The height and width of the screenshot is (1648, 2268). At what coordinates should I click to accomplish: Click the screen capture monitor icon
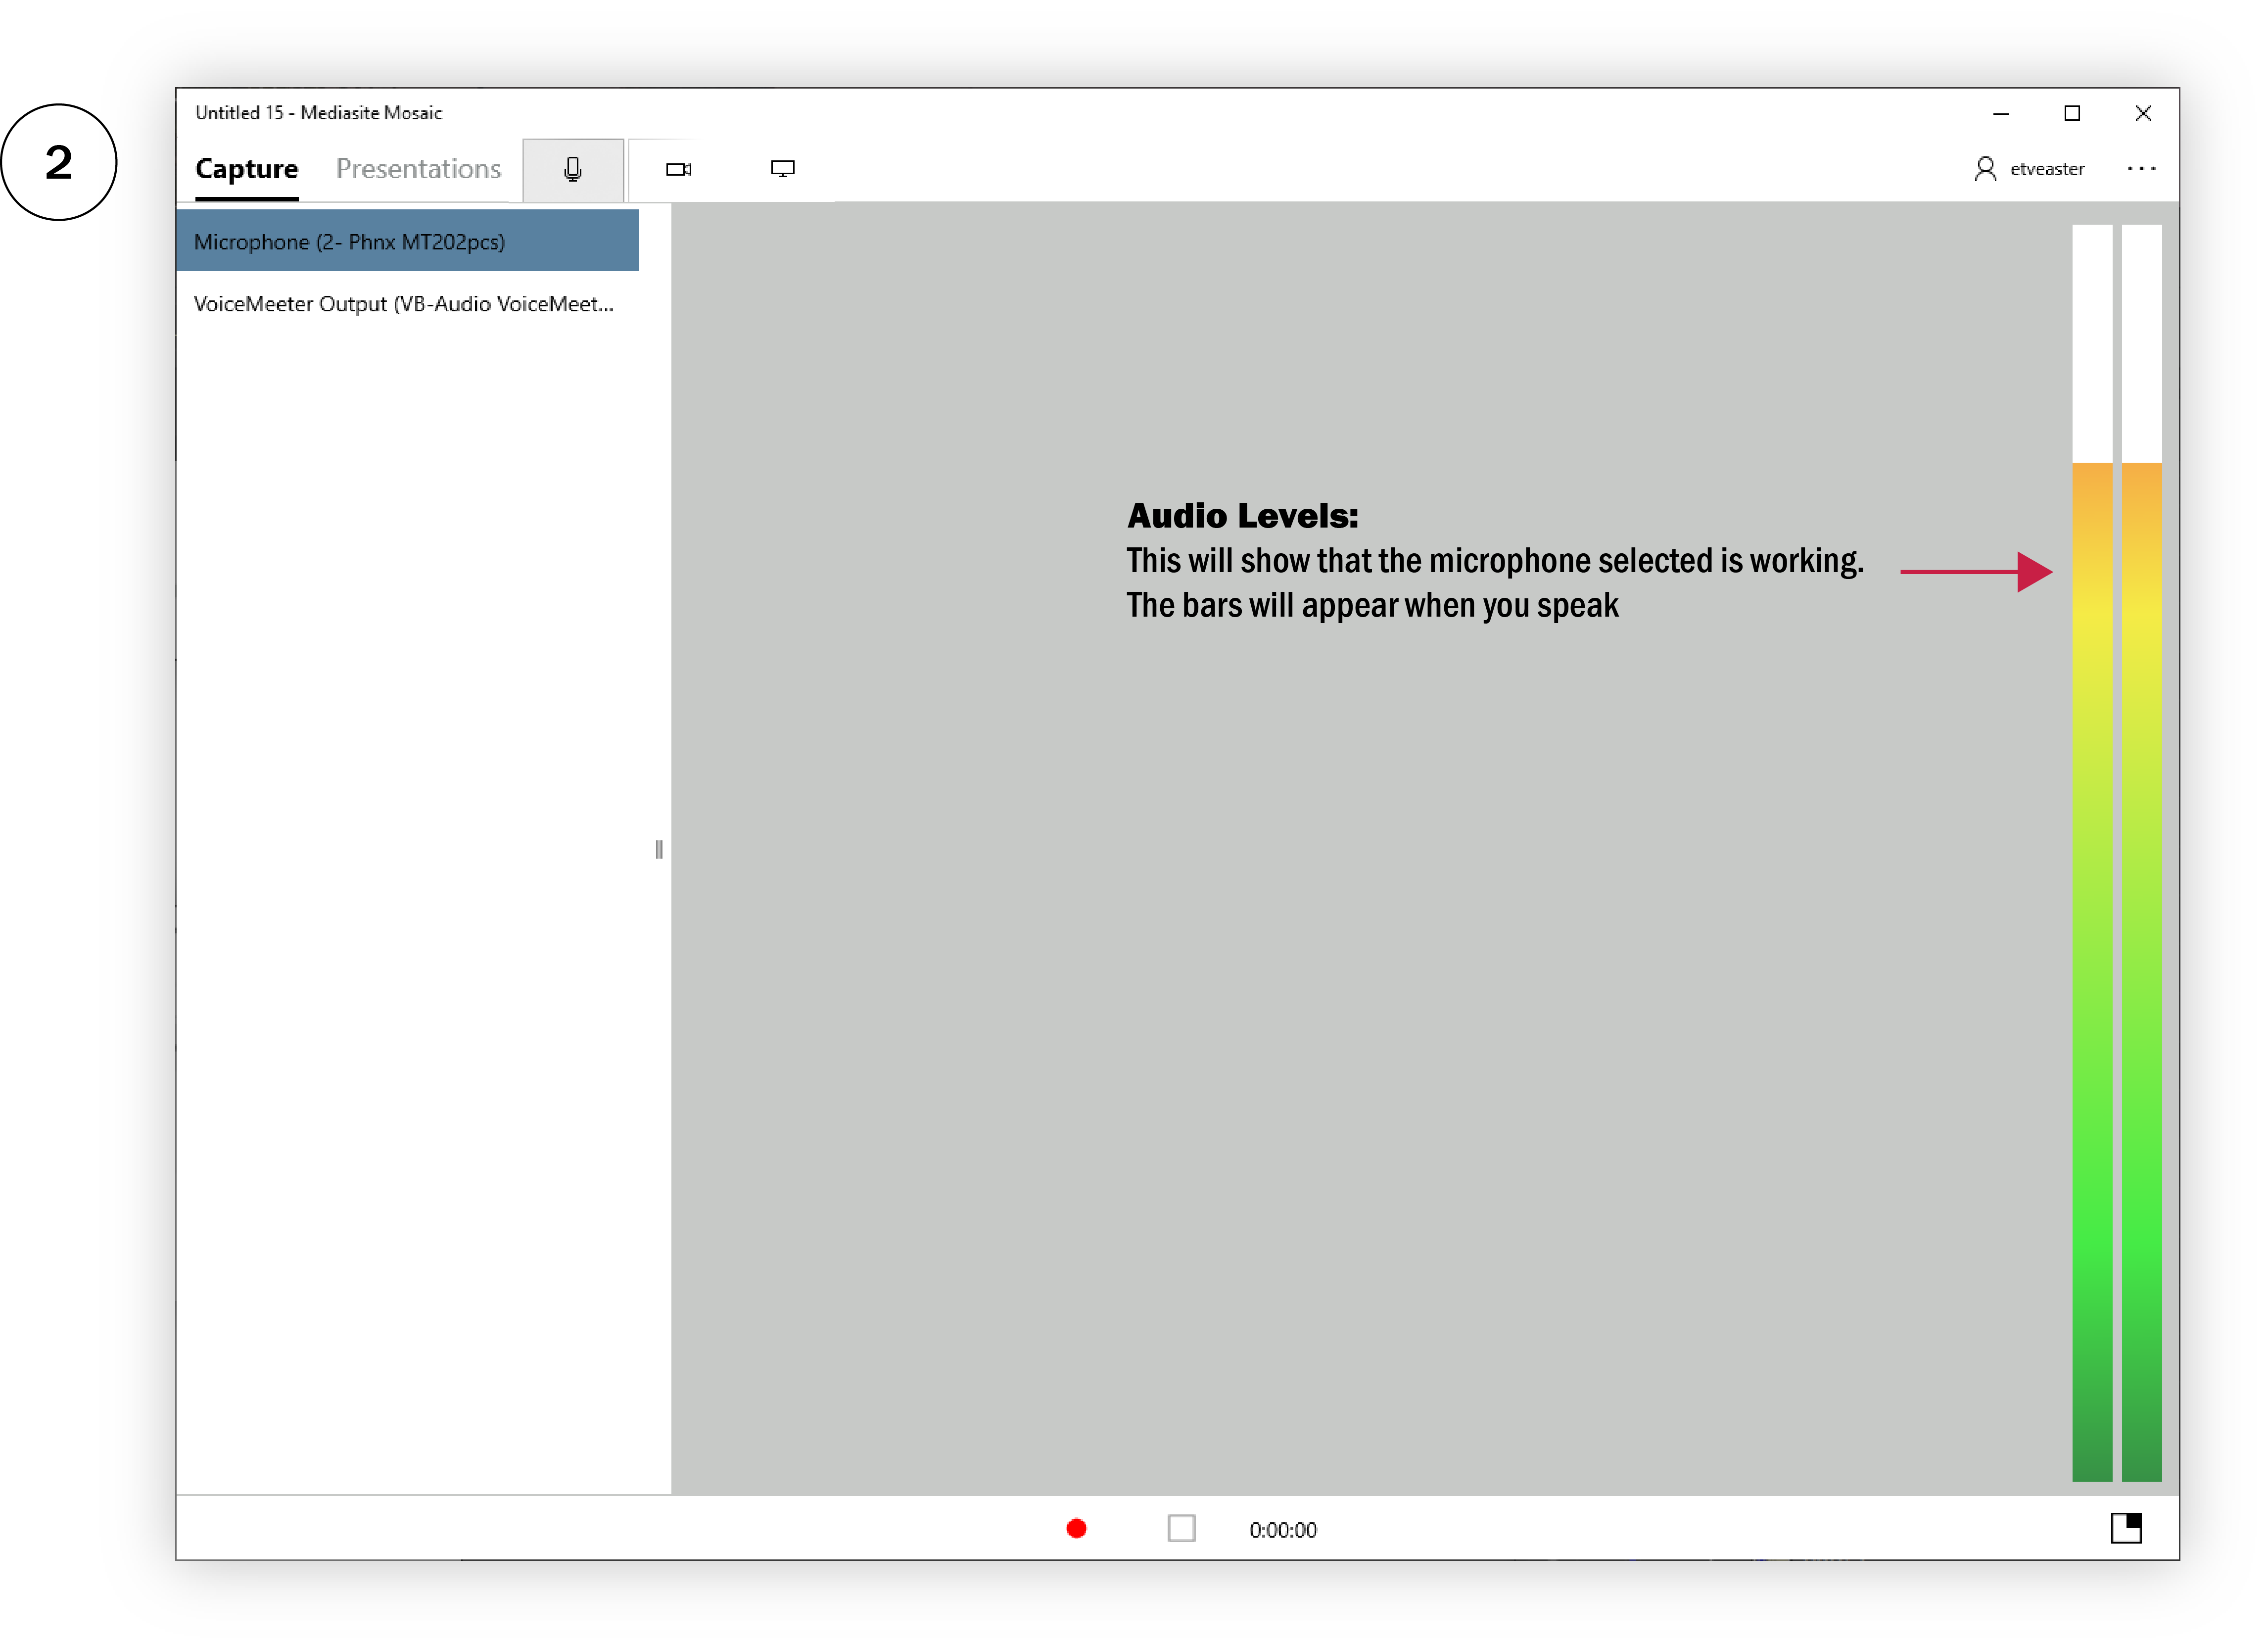(782, 169)
